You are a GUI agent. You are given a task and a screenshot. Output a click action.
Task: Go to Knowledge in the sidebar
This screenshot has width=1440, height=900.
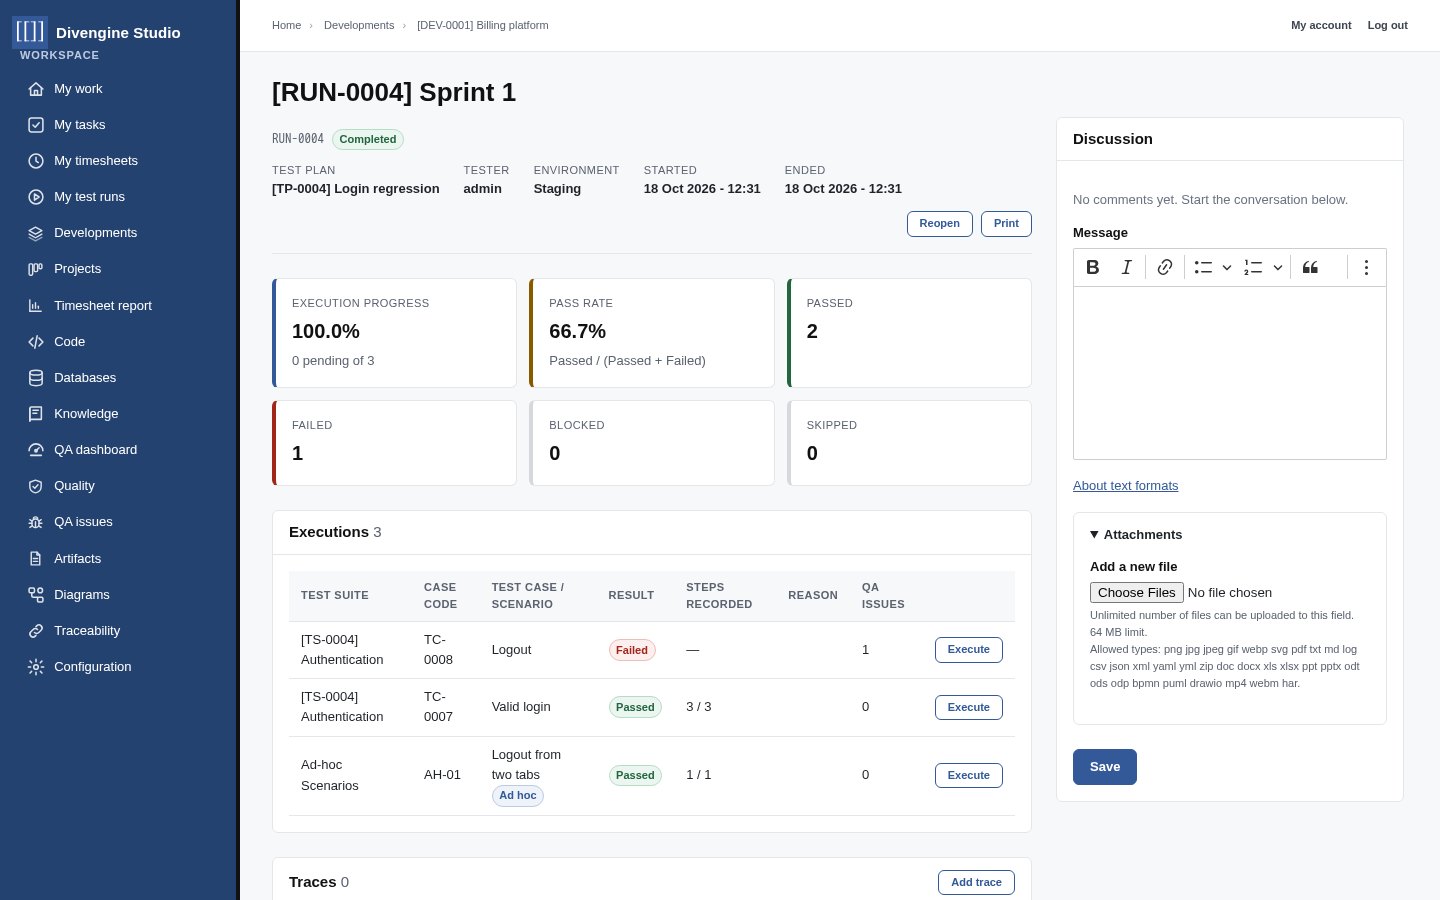(x=86, y=414)
